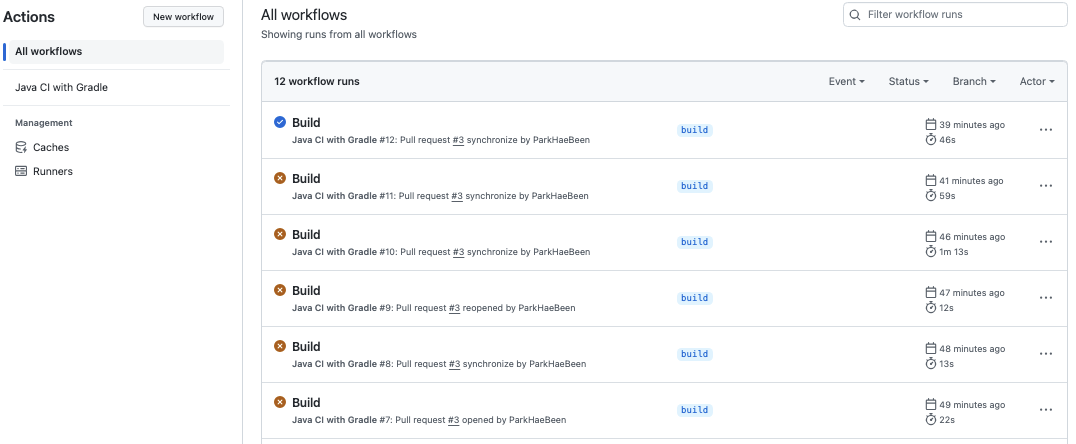Expand the Branch filter dropdown
This screenshot has width=1076, height=444.
[974, 81]
